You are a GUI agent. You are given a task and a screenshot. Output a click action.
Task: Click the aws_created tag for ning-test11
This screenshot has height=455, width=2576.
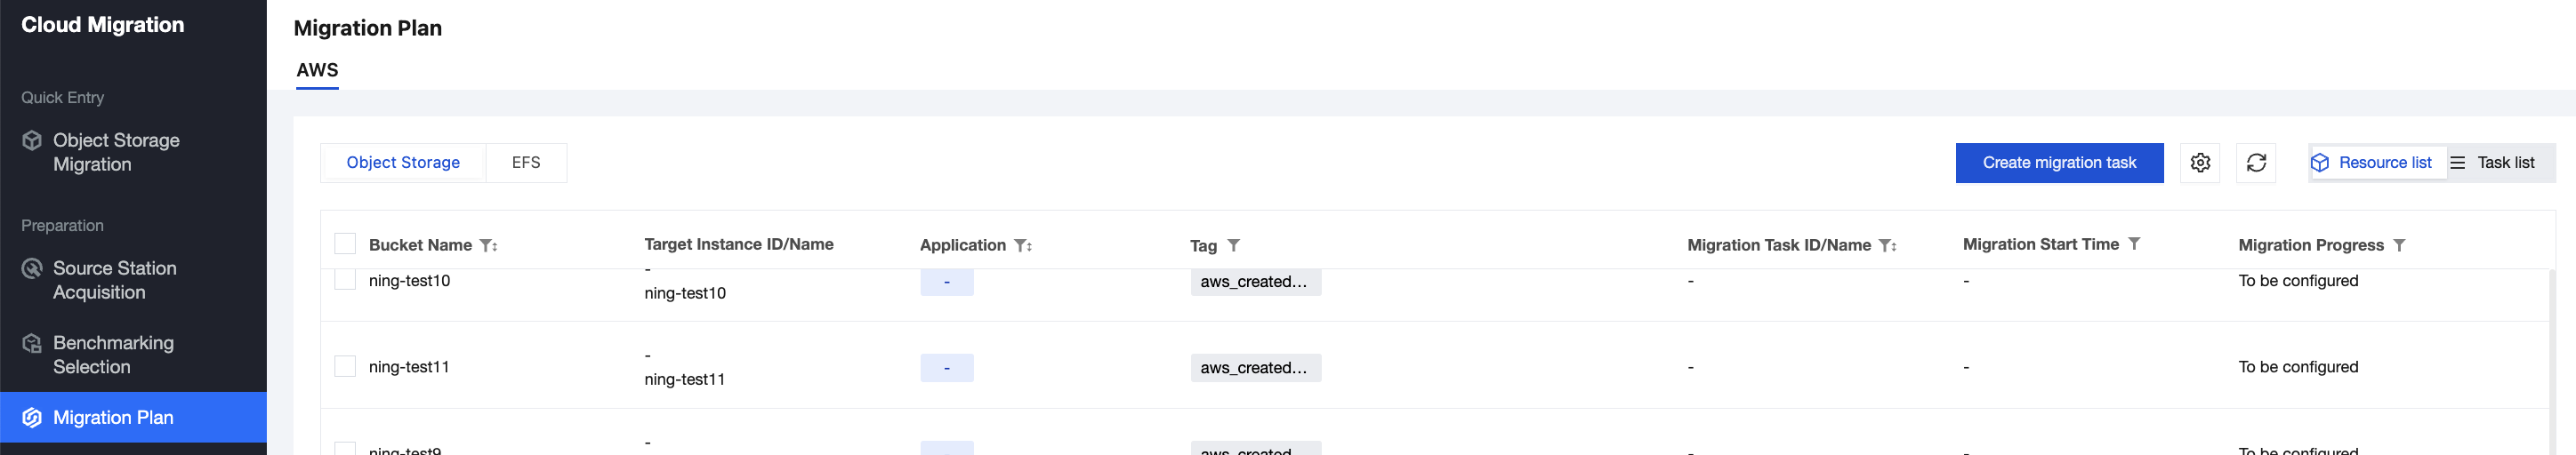[x=1254, y=368]
